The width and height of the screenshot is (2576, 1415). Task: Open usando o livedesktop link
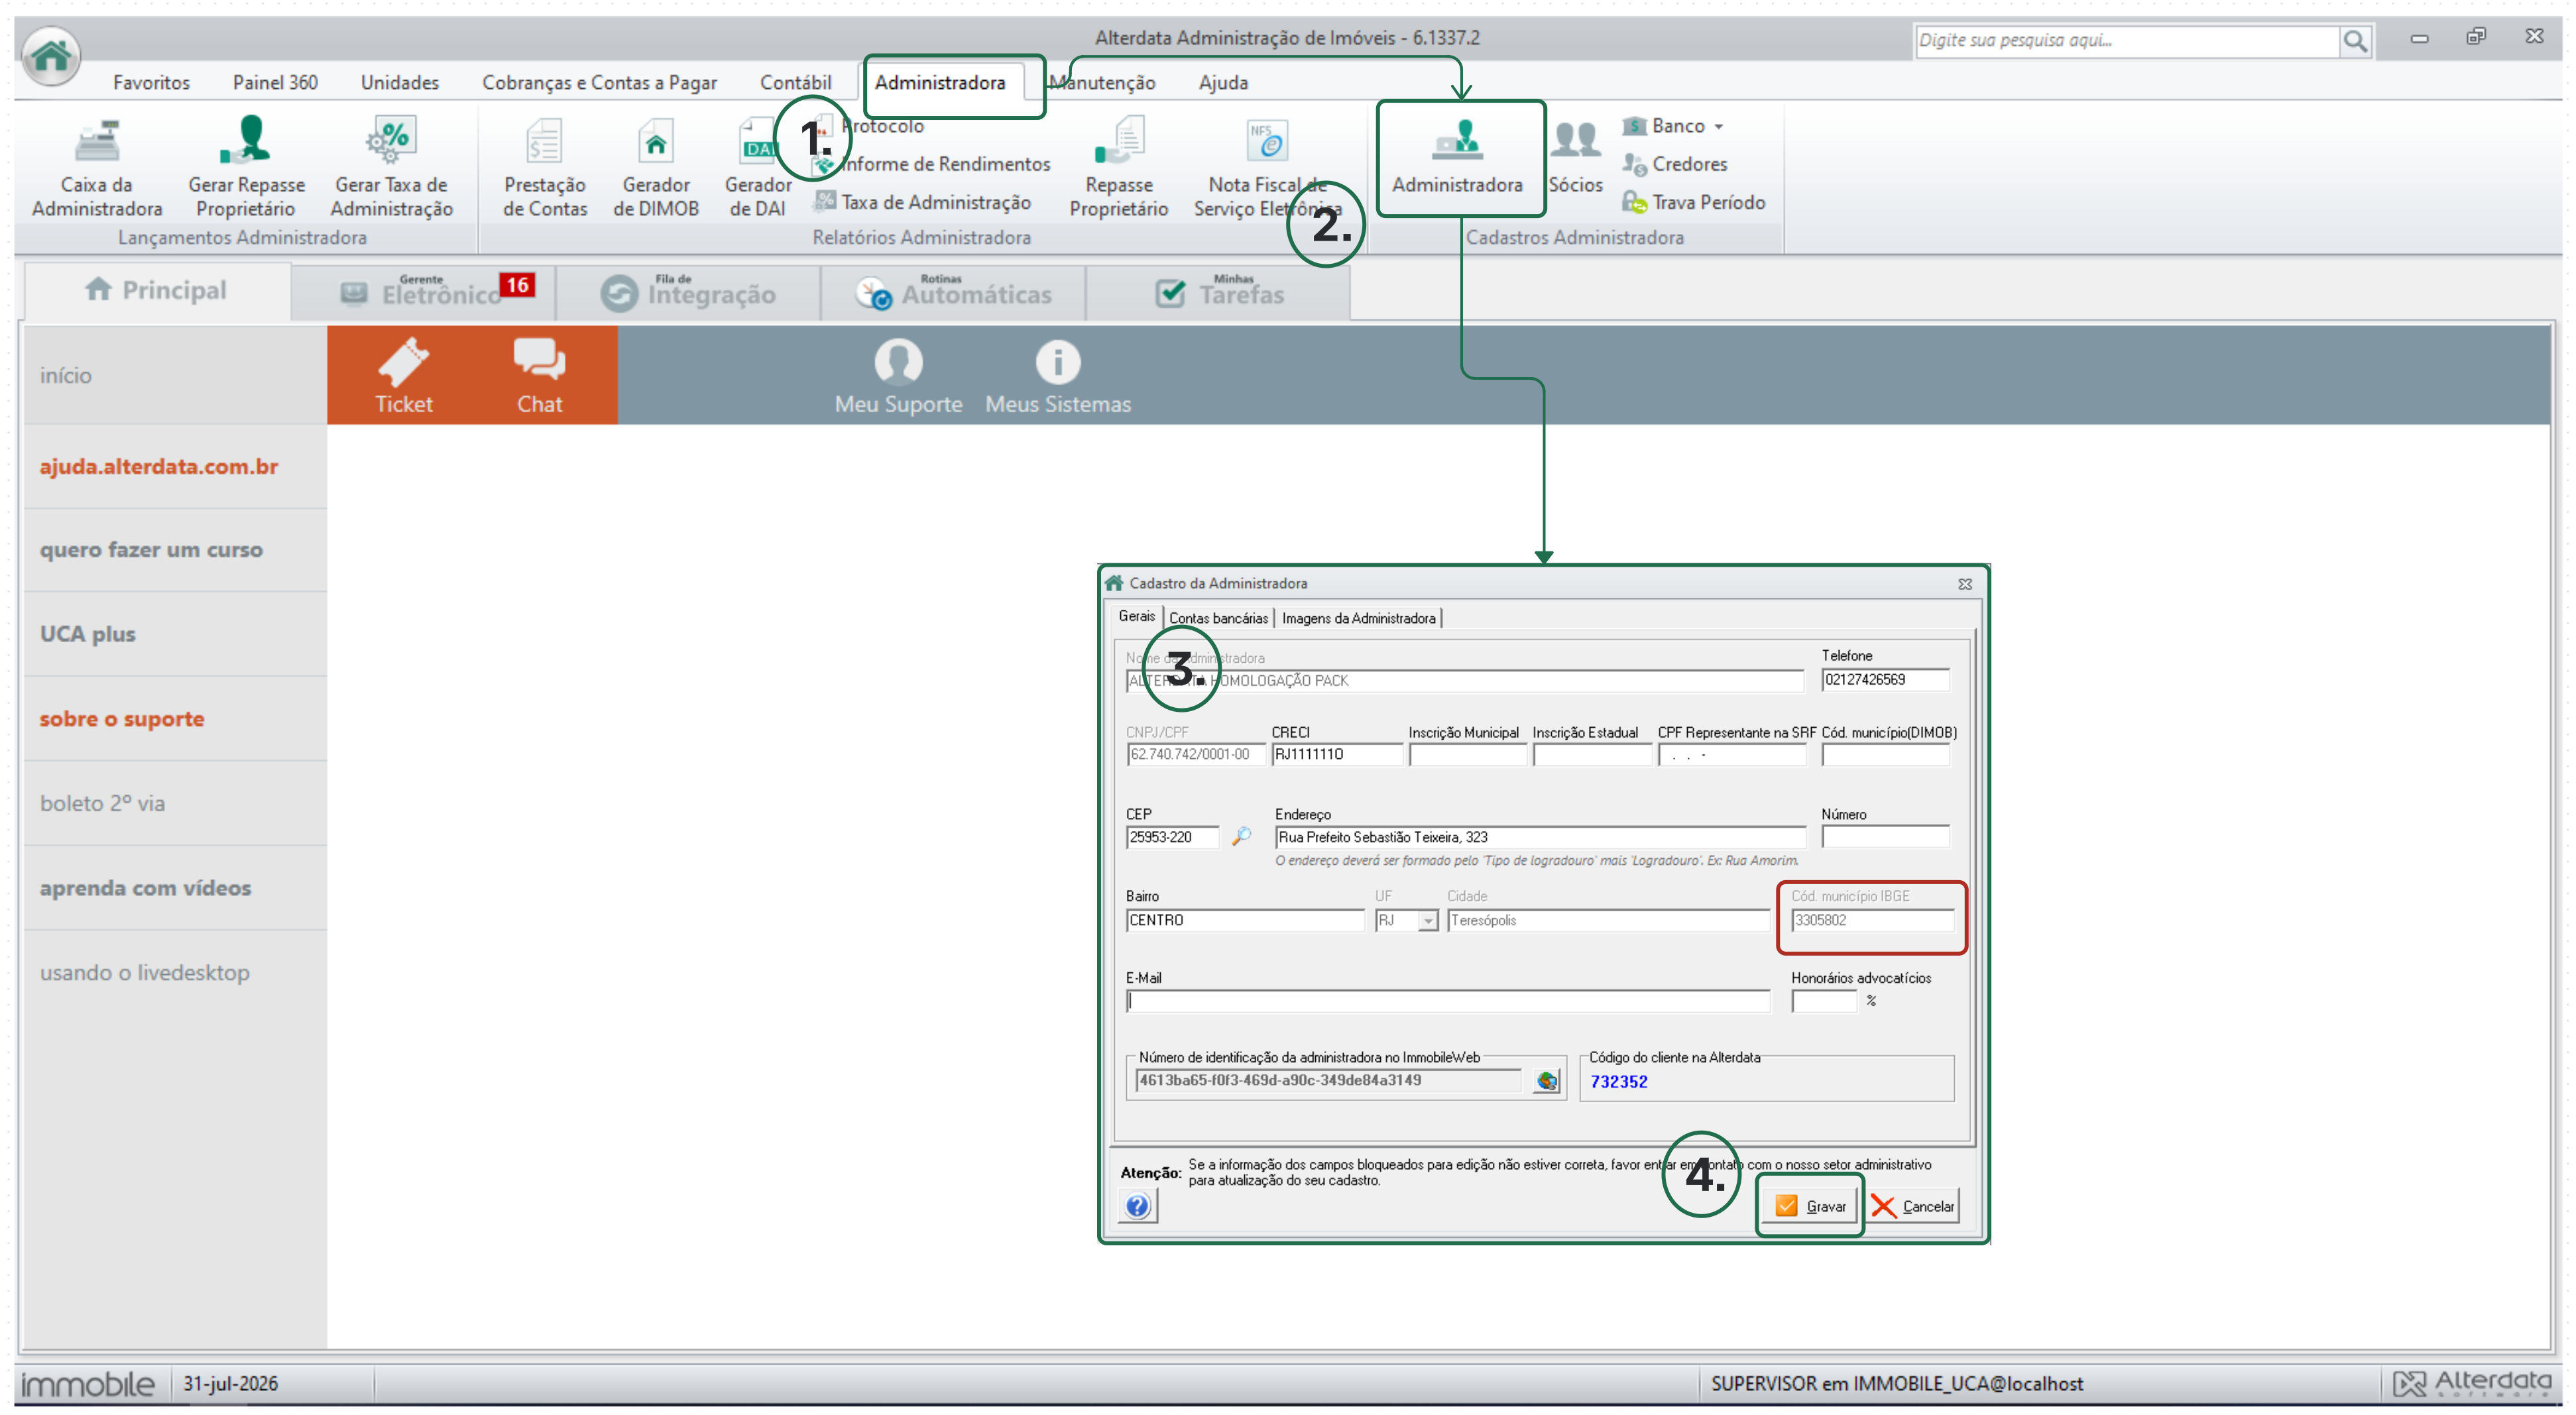(x=145, y=973)
